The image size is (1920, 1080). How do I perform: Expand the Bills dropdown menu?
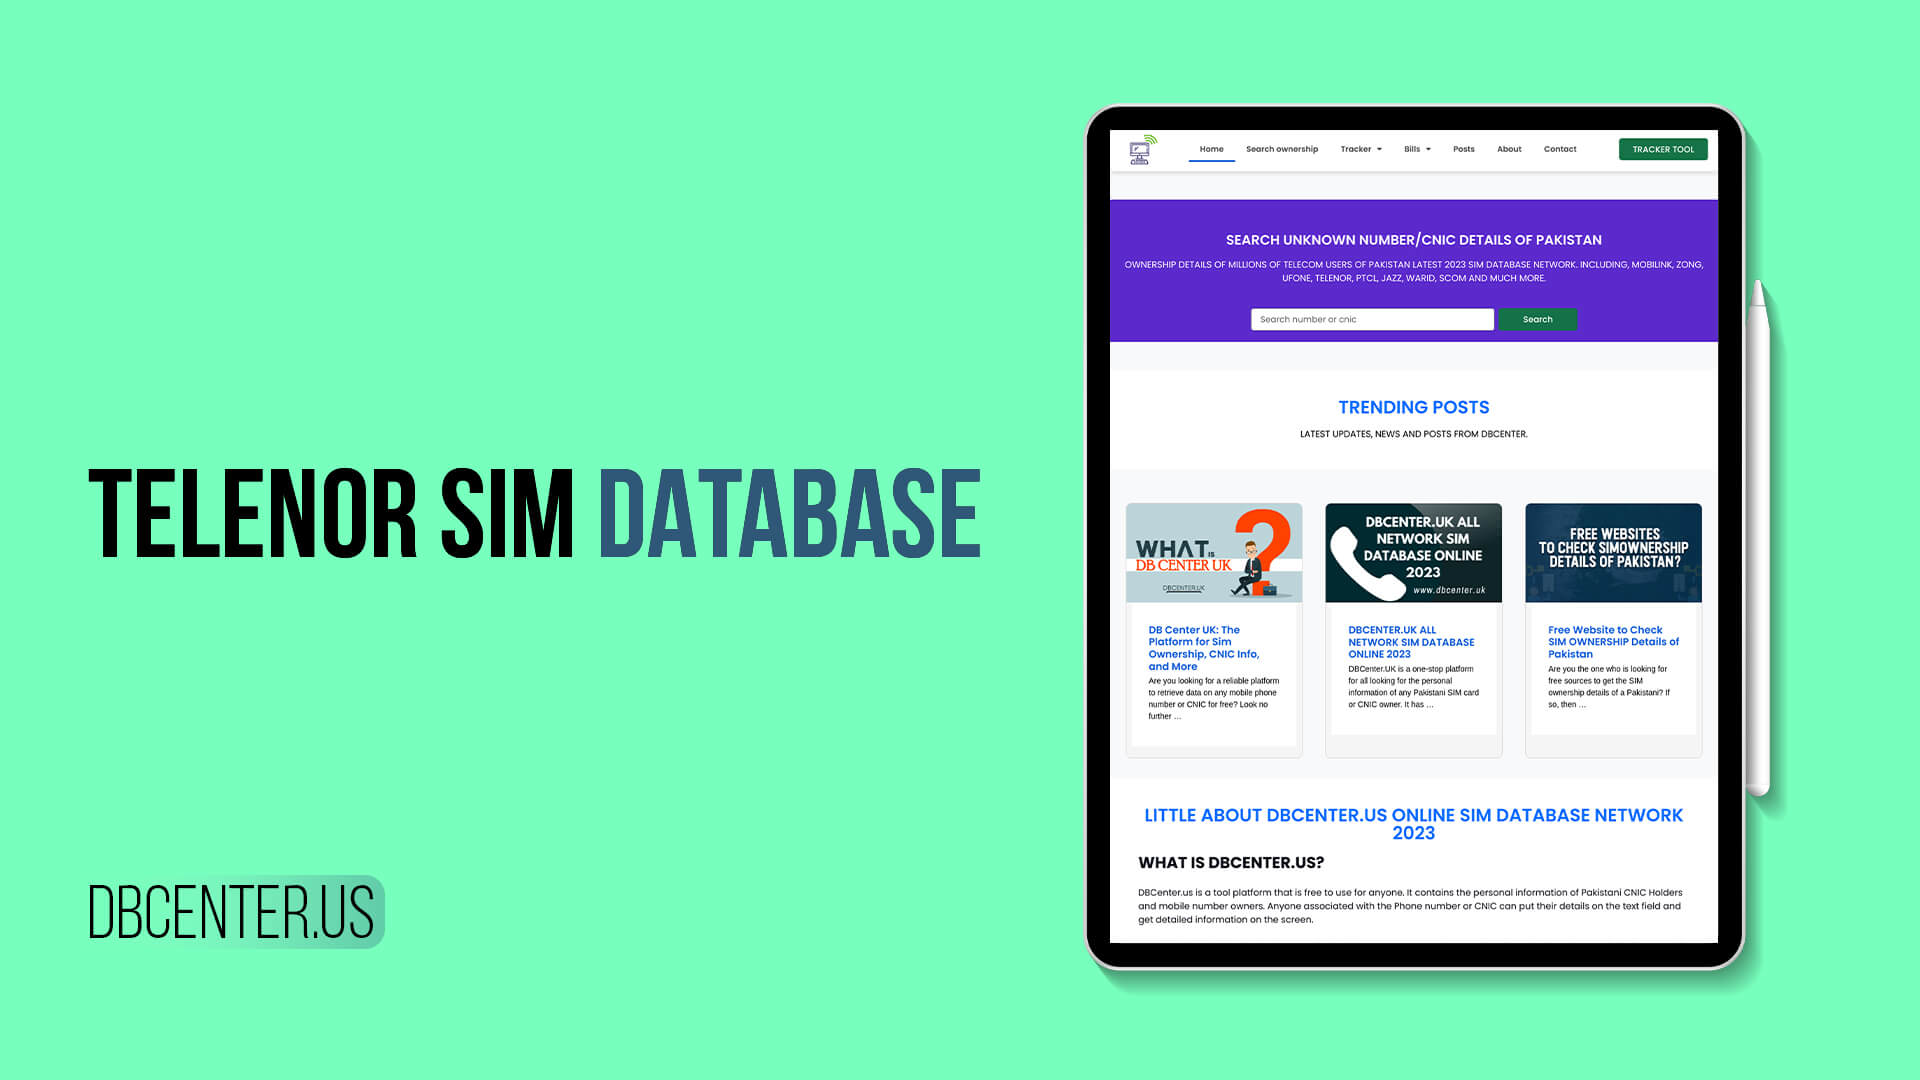(x=1419, y=149)
